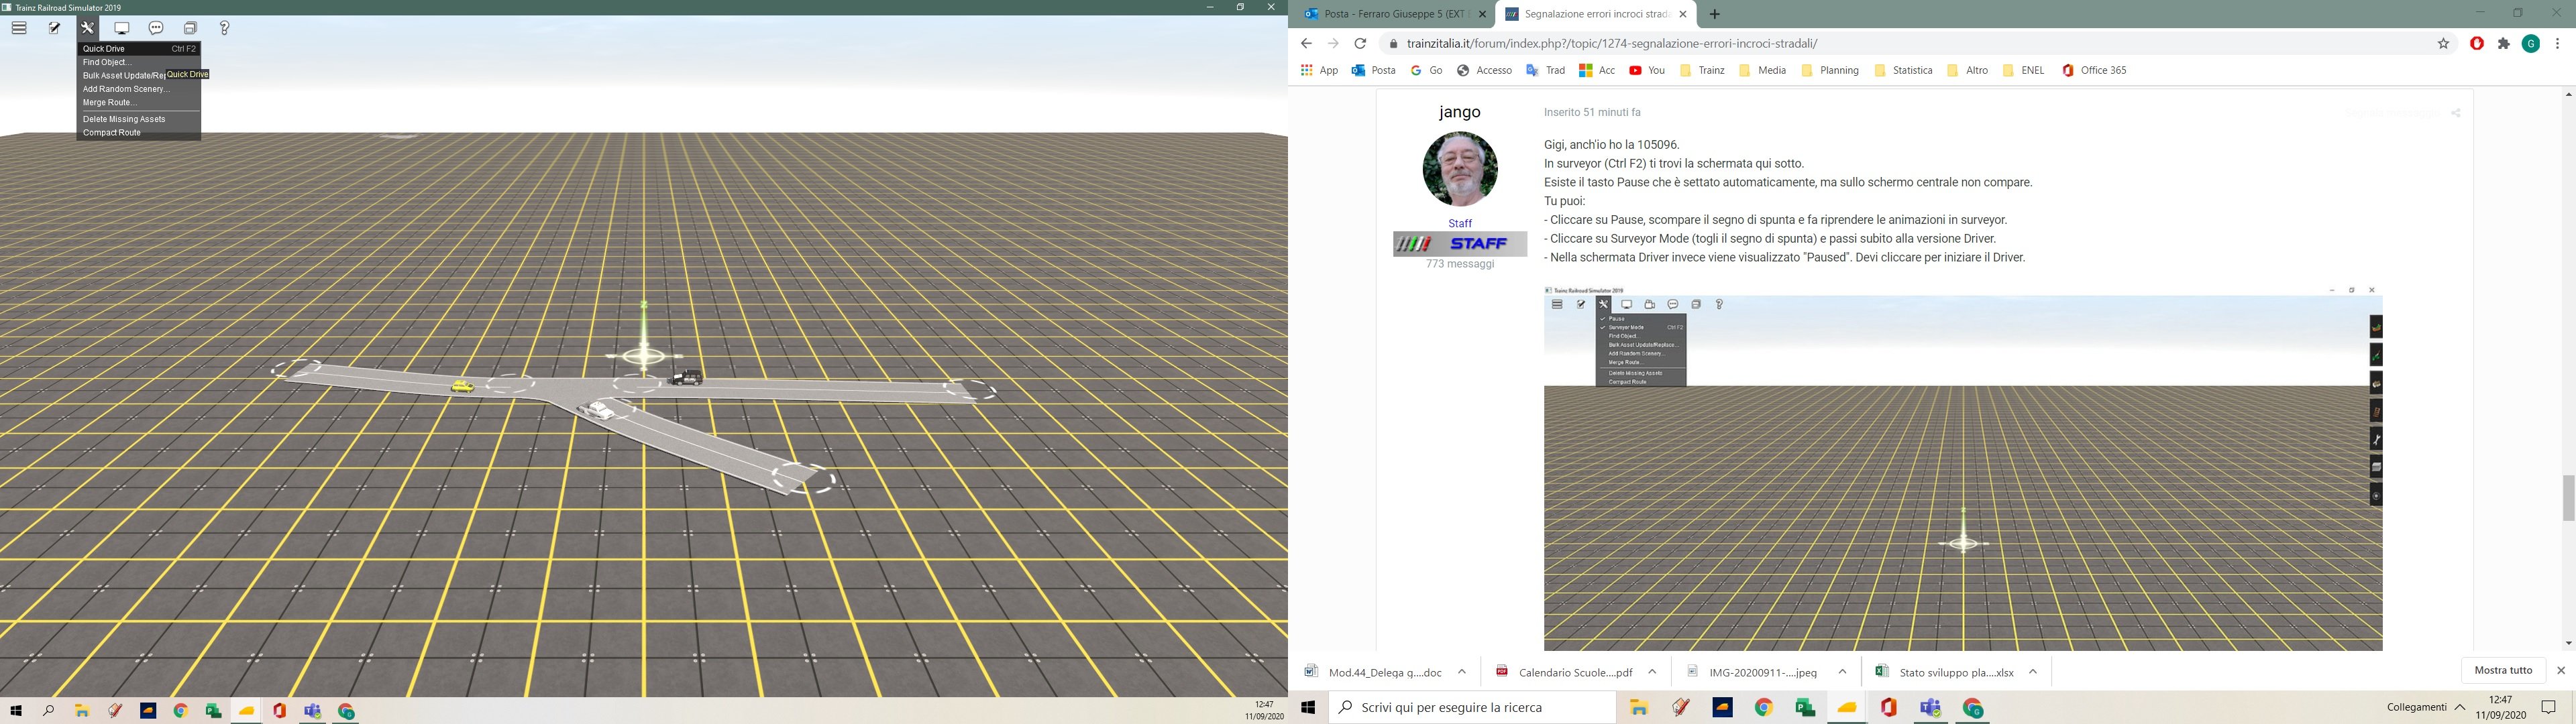2576x724 pixels.
Task: Open the You YouTube bookmark
Action: tap(1647, 70)
